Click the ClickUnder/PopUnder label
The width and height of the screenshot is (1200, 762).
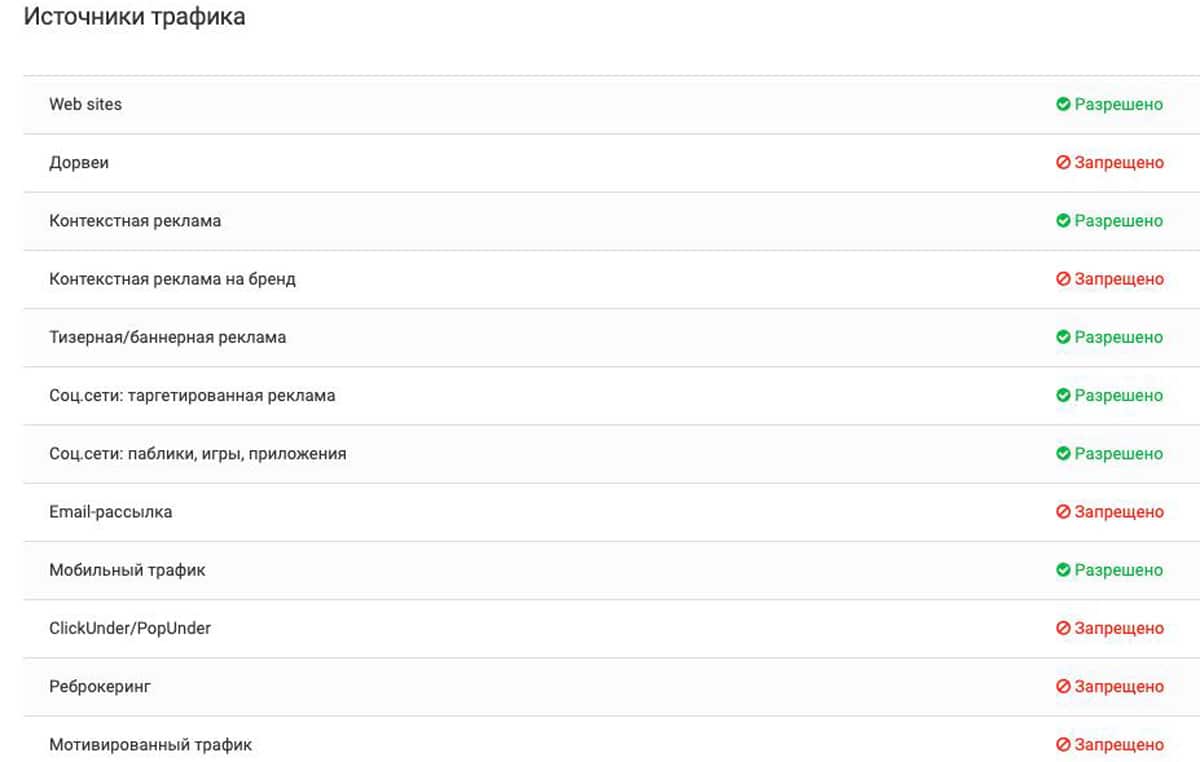[x=130, y=628]
